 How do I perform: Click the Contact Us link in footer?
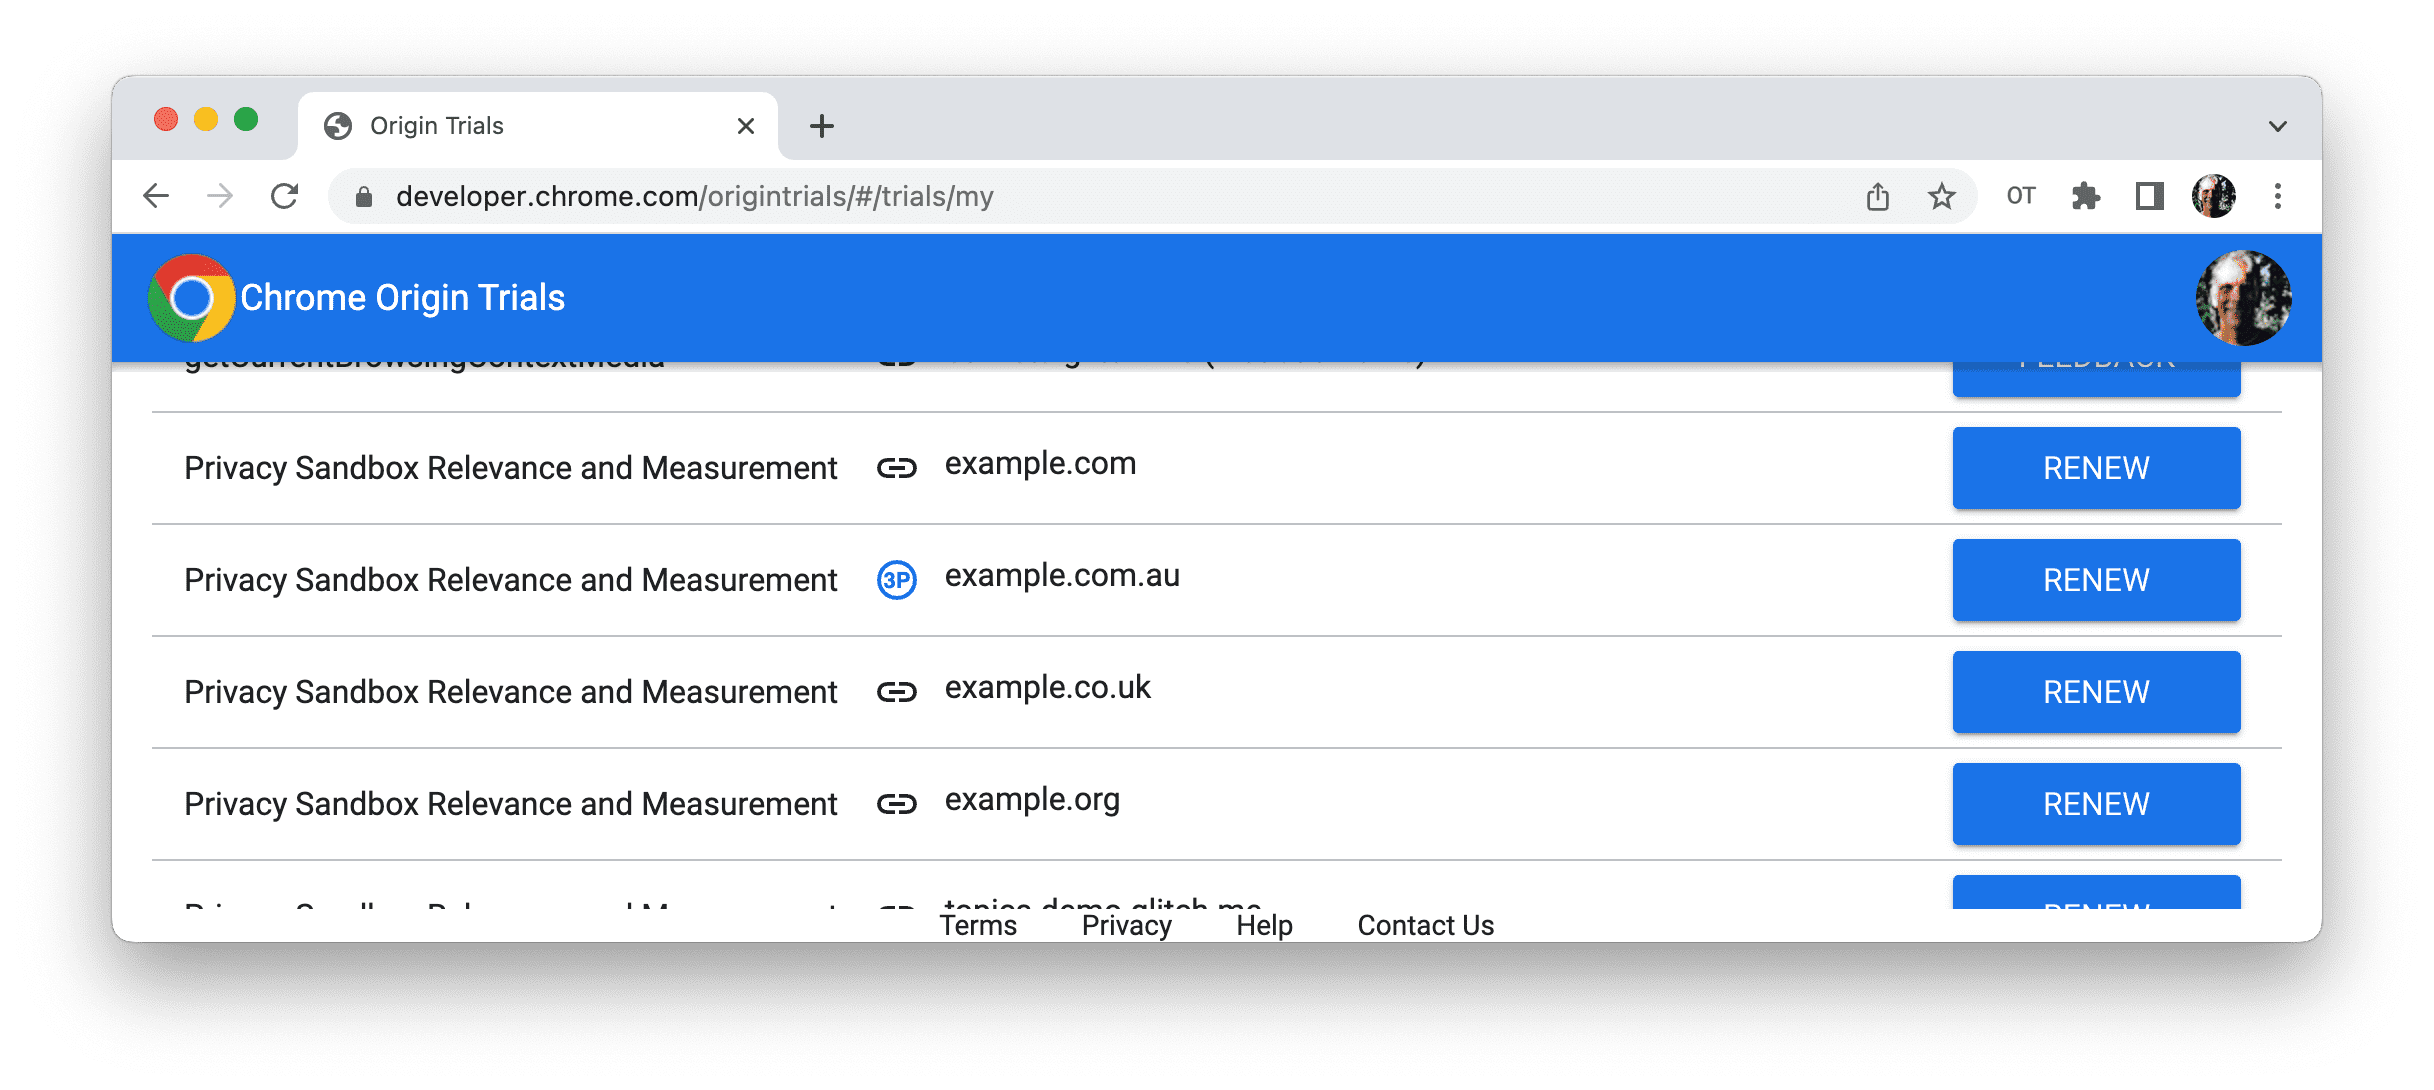click(1423, 921)
